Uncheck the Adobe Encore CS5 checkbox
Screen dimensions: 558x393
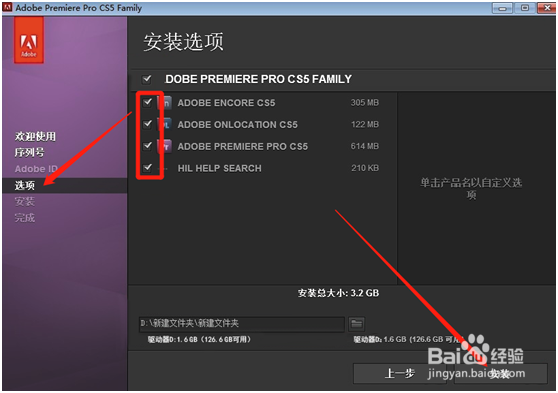pyautogui.click(x=147, y=103)
